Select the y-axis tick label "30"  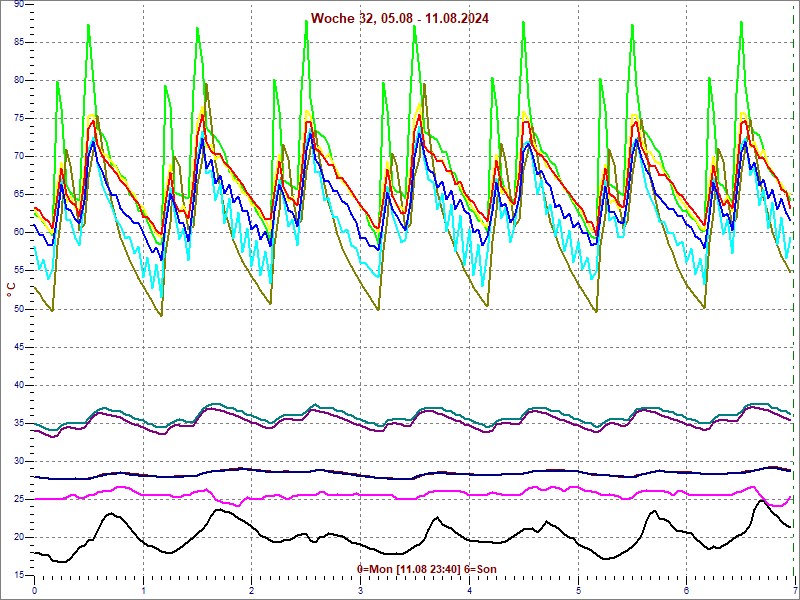[x=18, y=461]
